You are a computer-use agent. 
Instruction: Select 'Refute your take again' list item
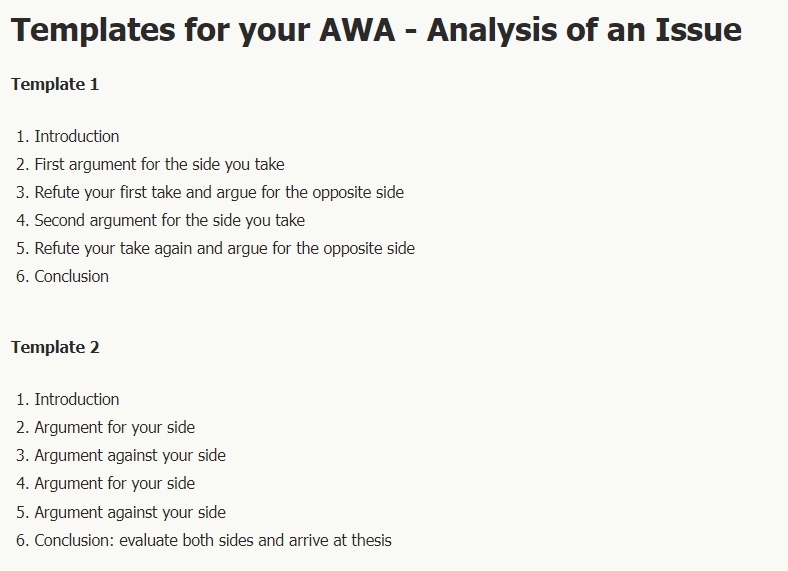click(224, 248)
